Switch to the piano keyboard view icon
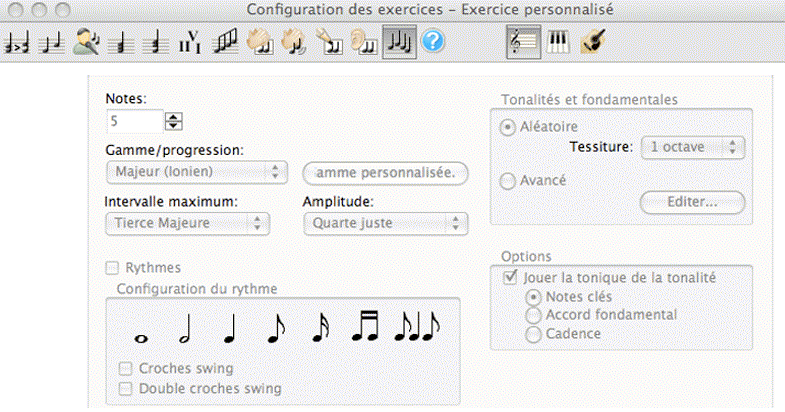 [557, 43]
